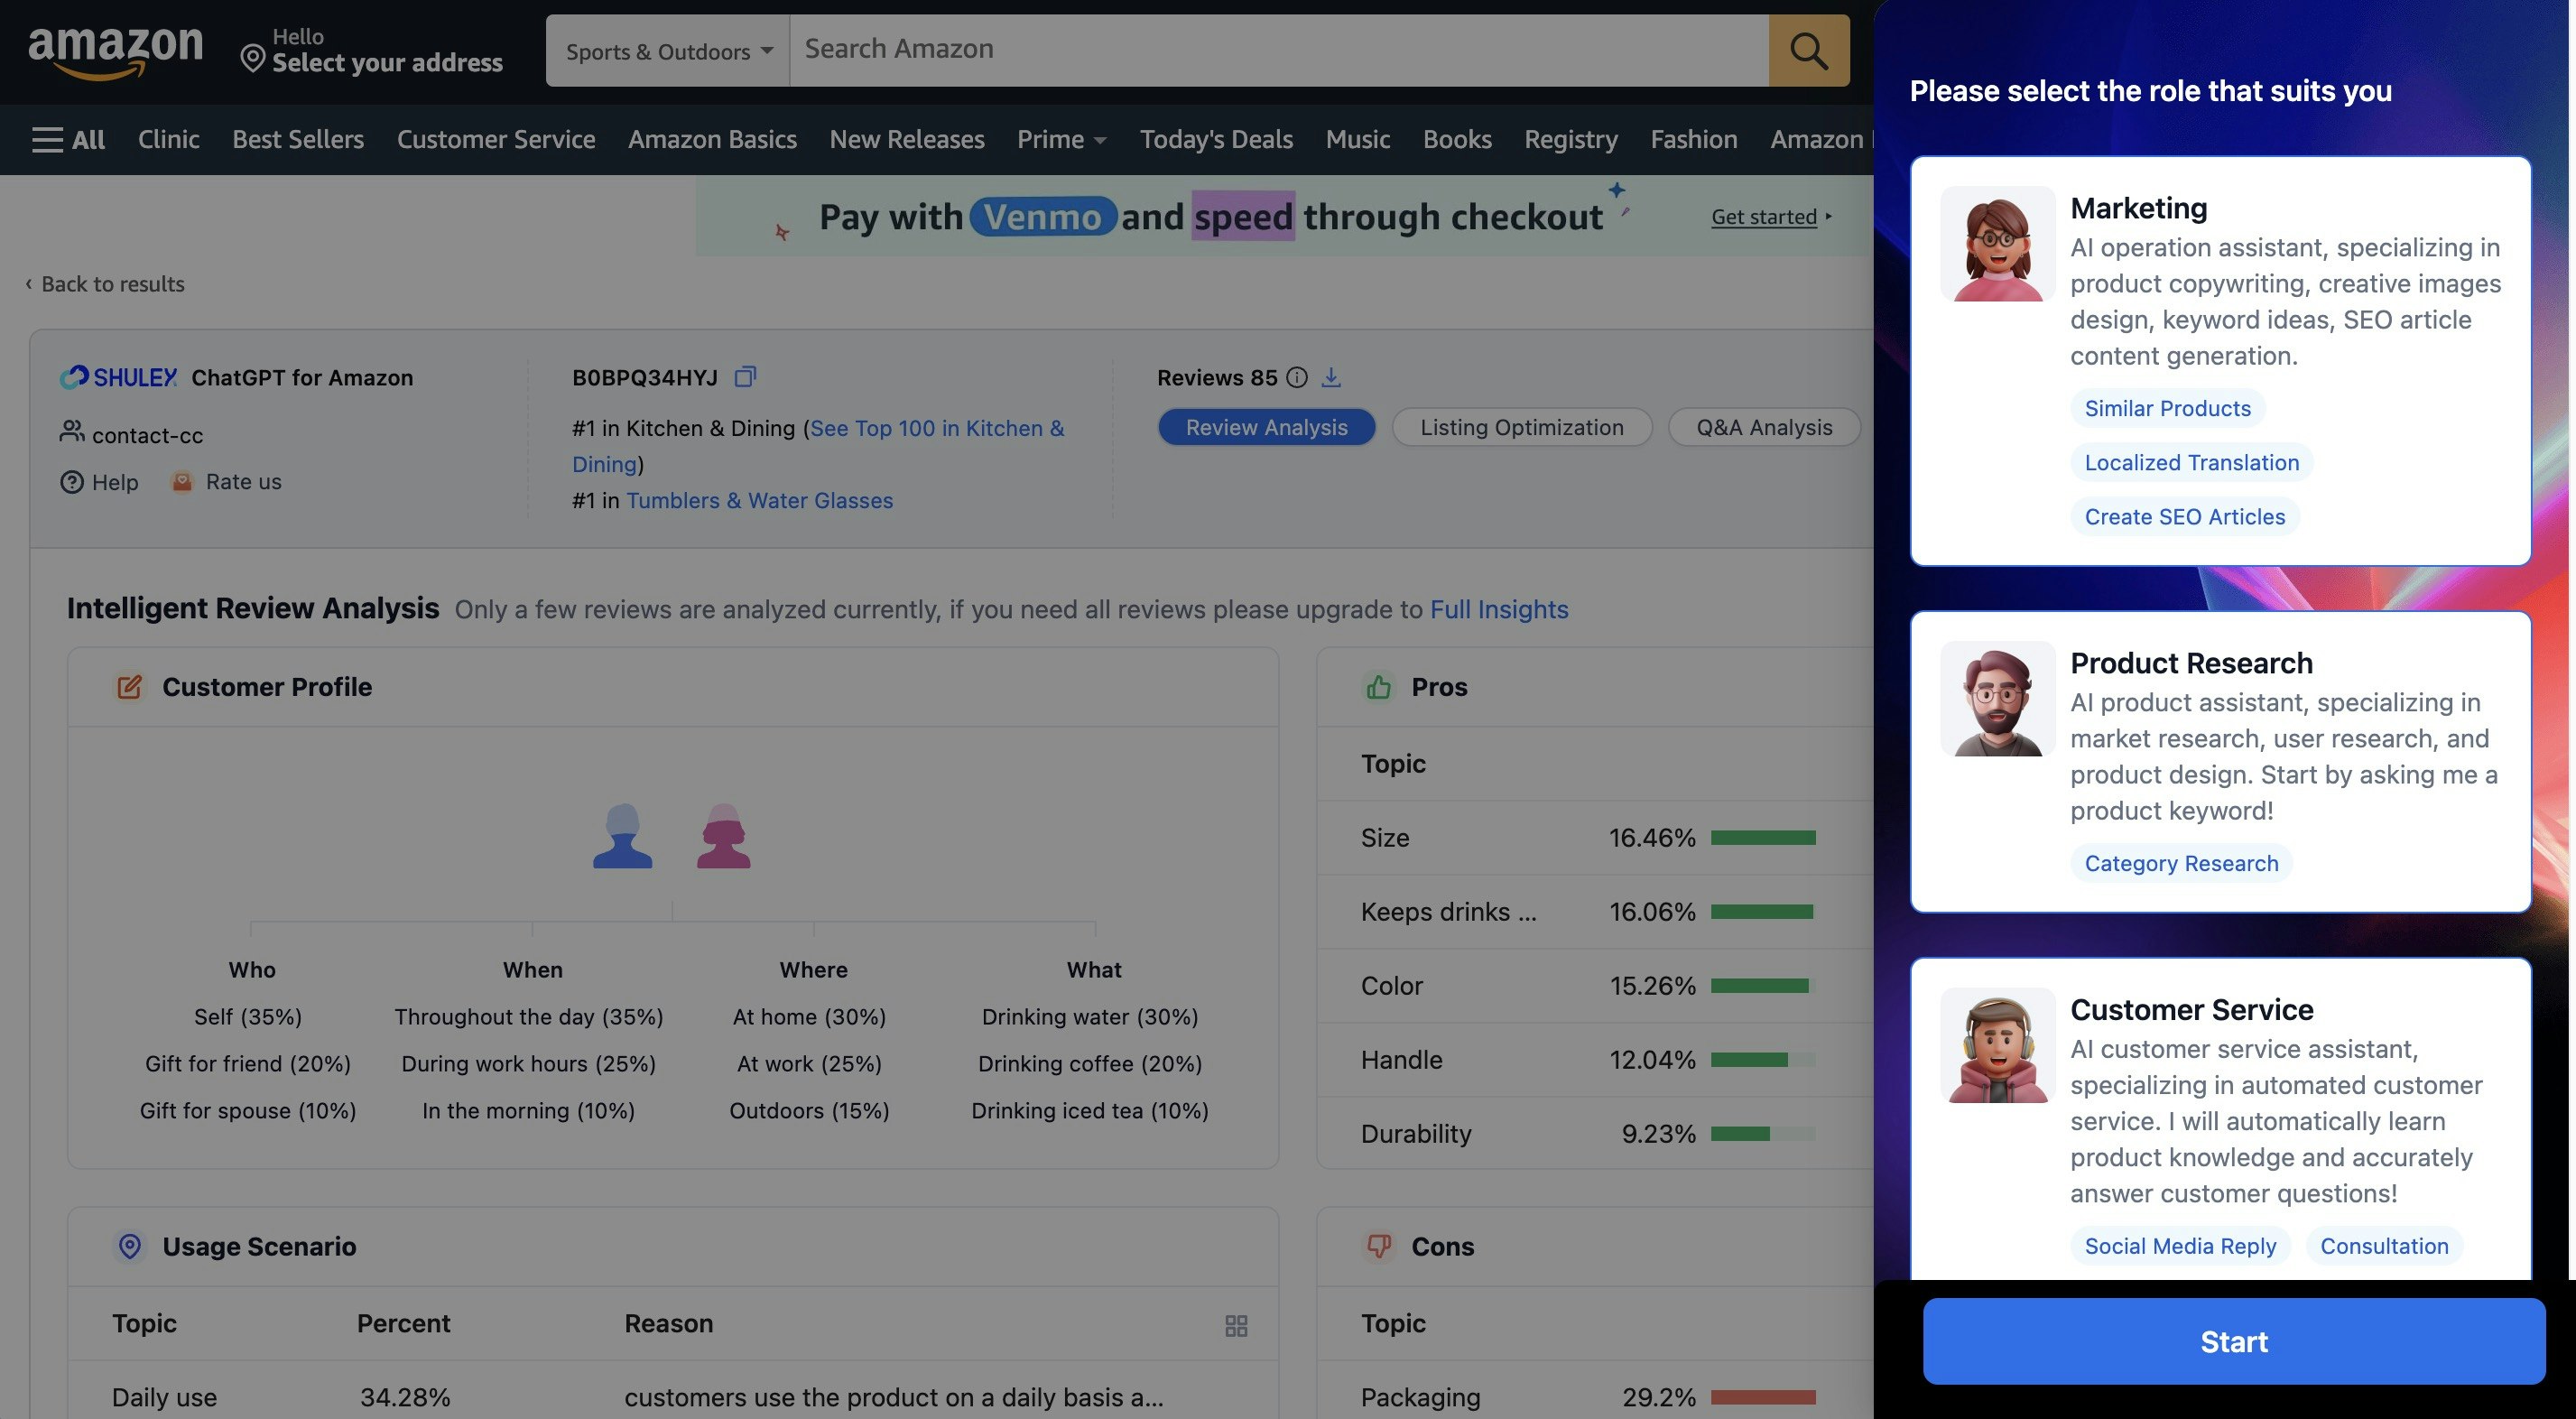Click the location pin icon
The width and height of the screenshot is (2576, 1419).
253,59
